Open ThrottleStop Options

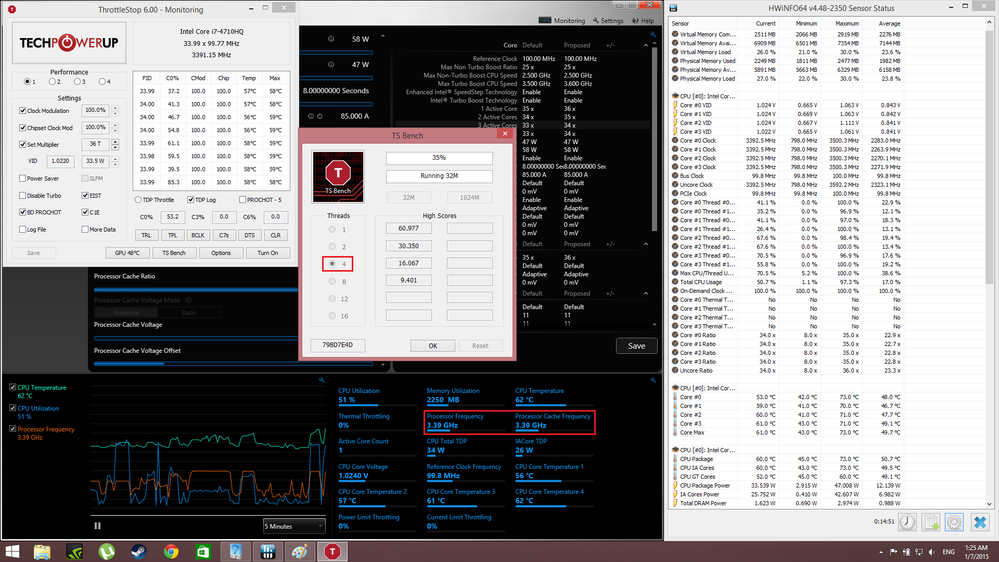click(221, 253)
